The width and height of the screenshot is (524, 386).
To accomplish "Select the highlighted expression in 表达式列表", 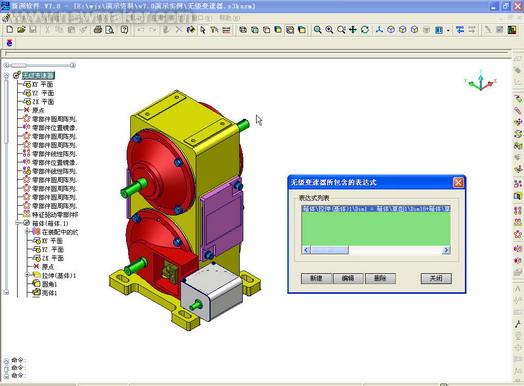I will [x=376, y=209].
